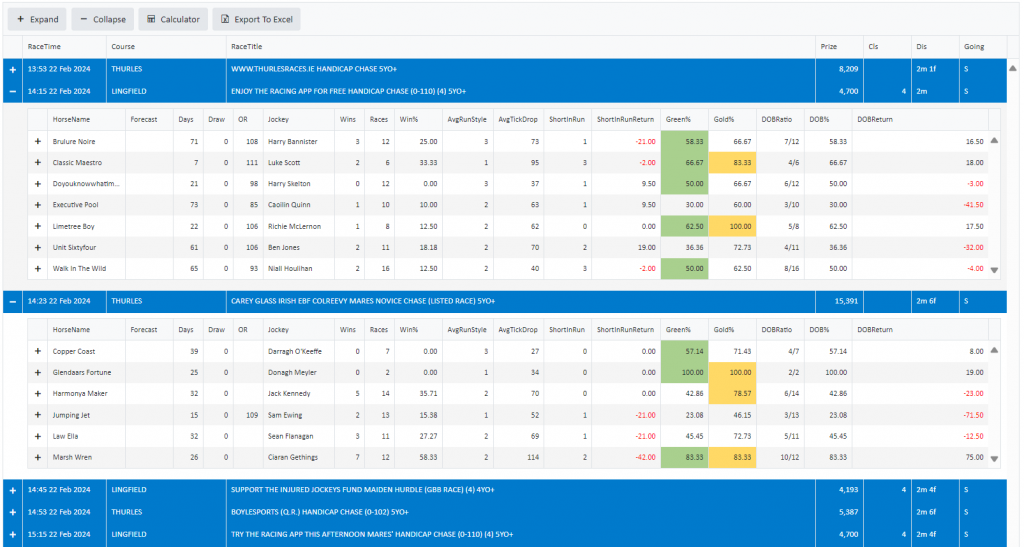The width and height of the screenshot is (1024, 547).
Task: Click main race list scroll up arrow
Action: click(1012, 68)
